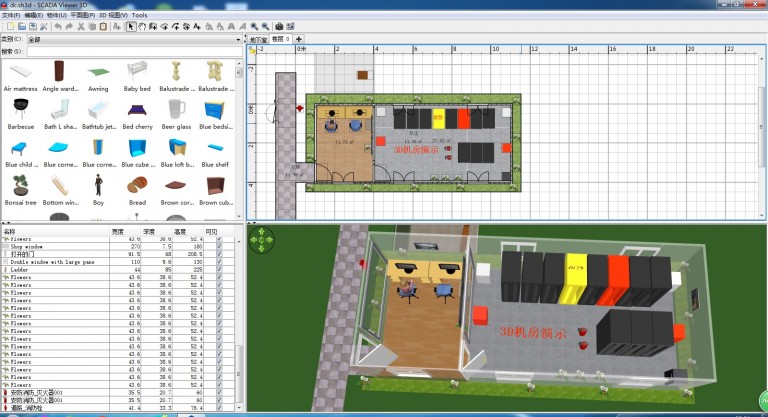Undo the last action
The width and height of the screenshot is (768, 417).
click(x=58, y=26)
